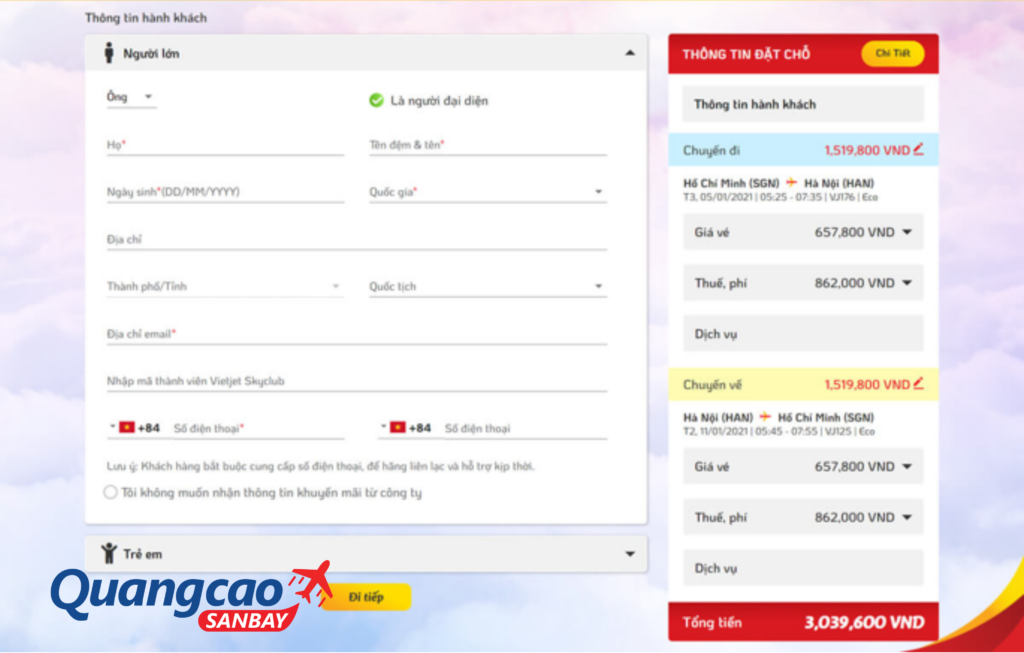Click the Chuyến về yellow header bar
The height and width of the screenshot is (653, 1024).
click(x=803, y=384)
